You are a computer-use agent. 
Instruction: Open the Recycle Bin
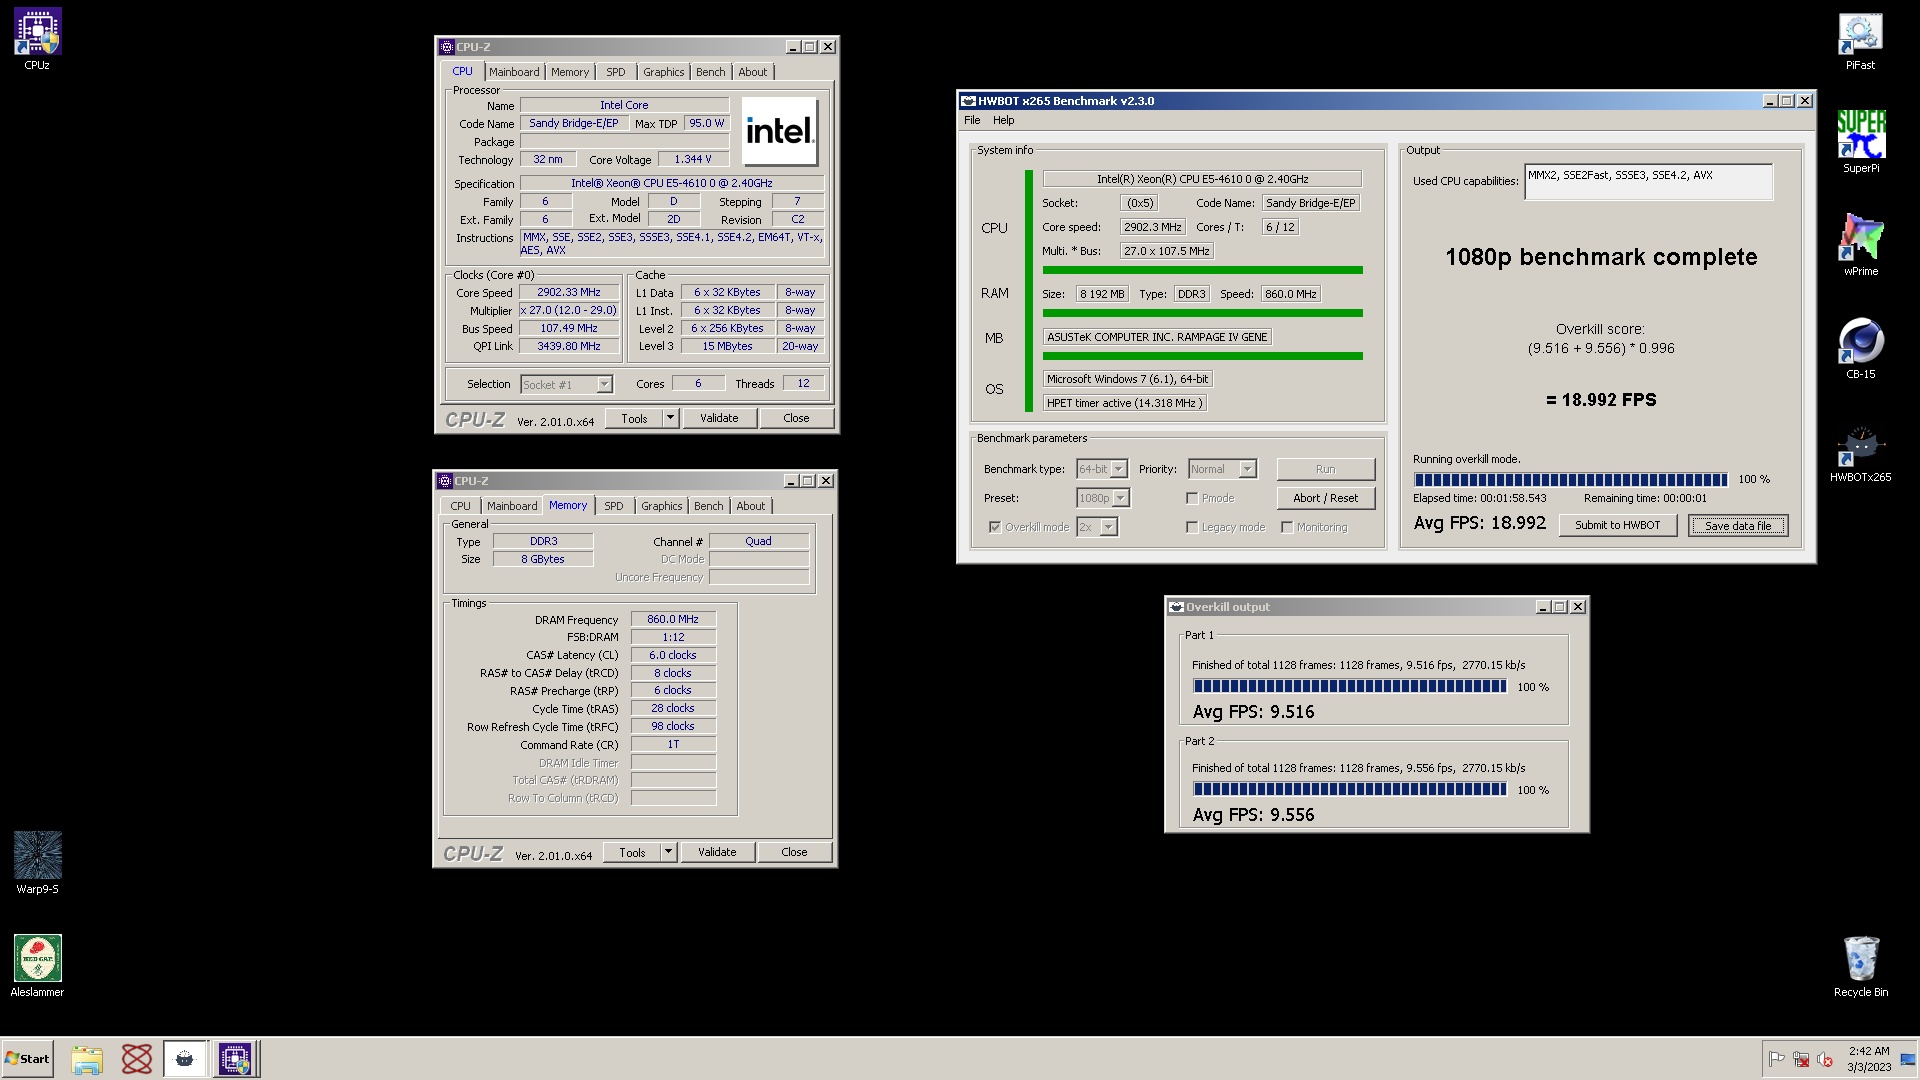pos(1860,966)
